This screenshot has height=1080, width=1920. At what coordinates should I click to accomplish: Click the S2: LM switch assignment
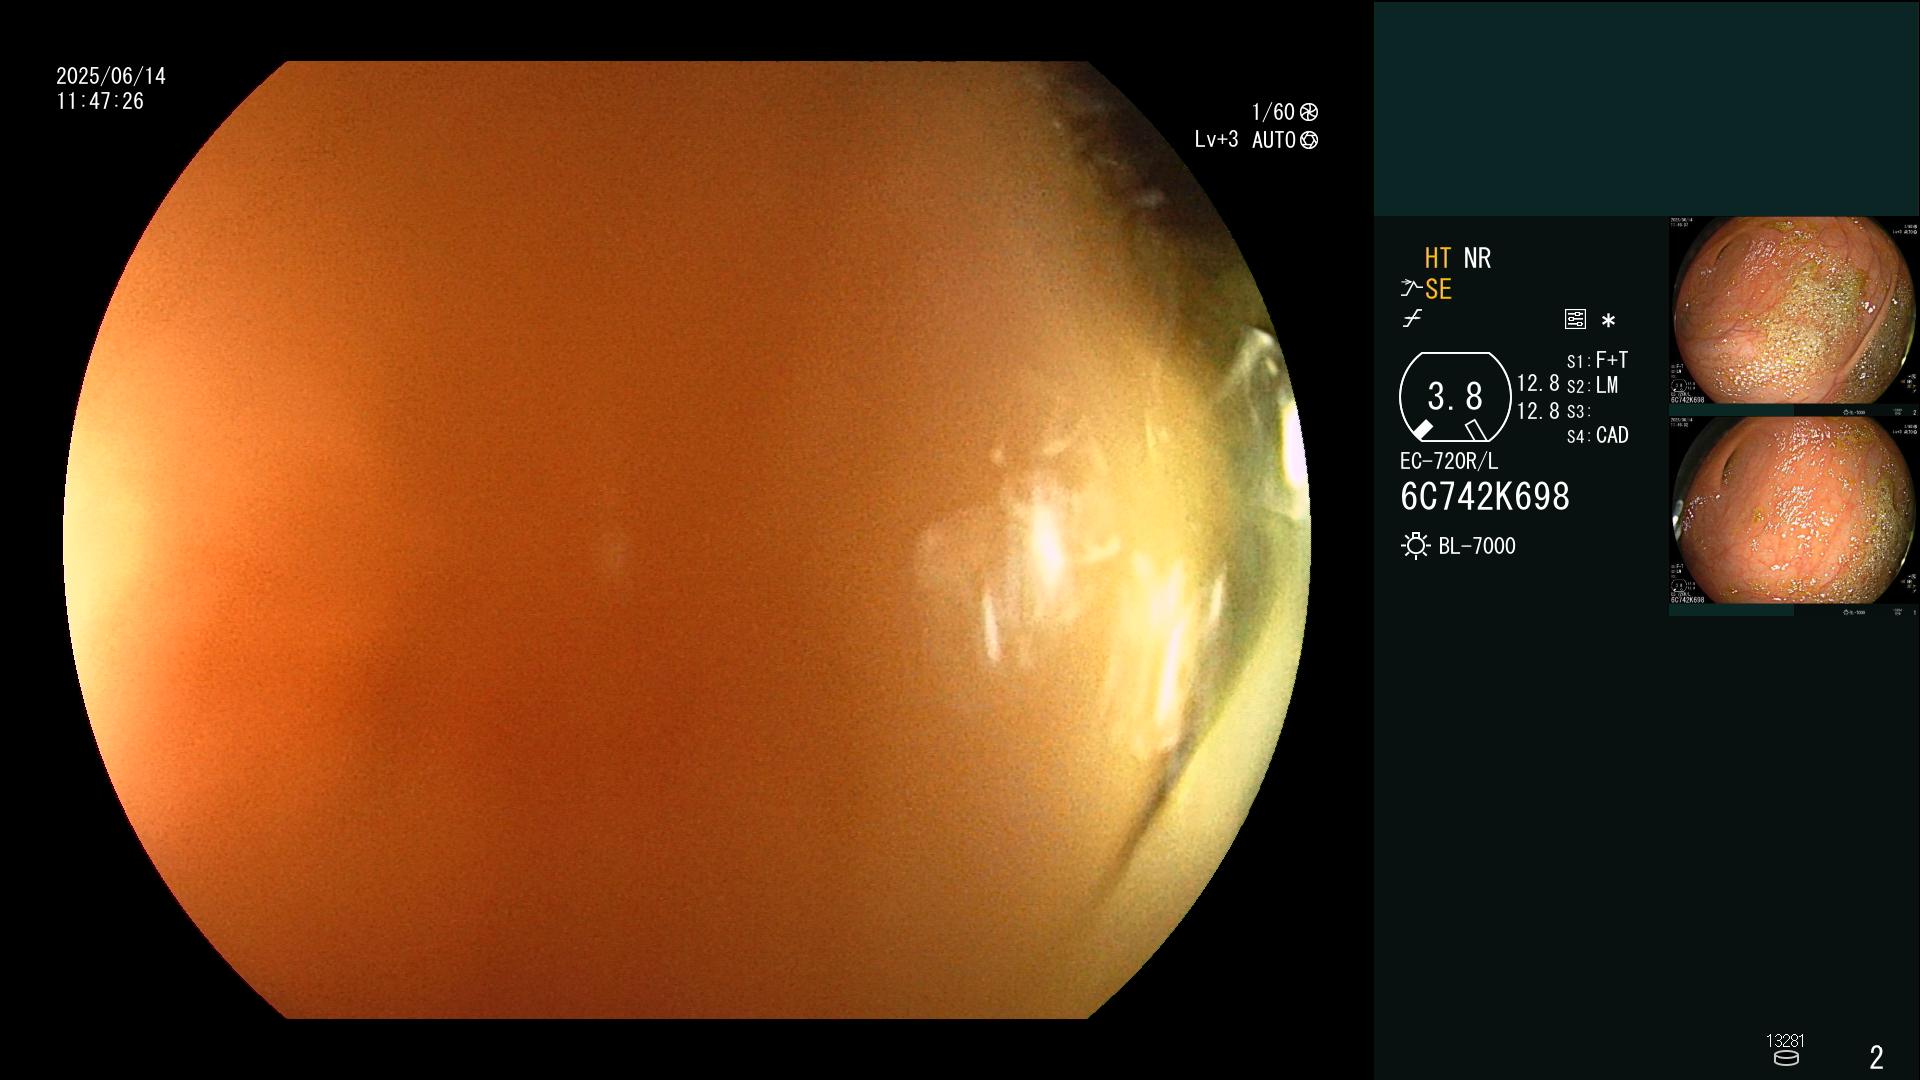point(1592,385)
